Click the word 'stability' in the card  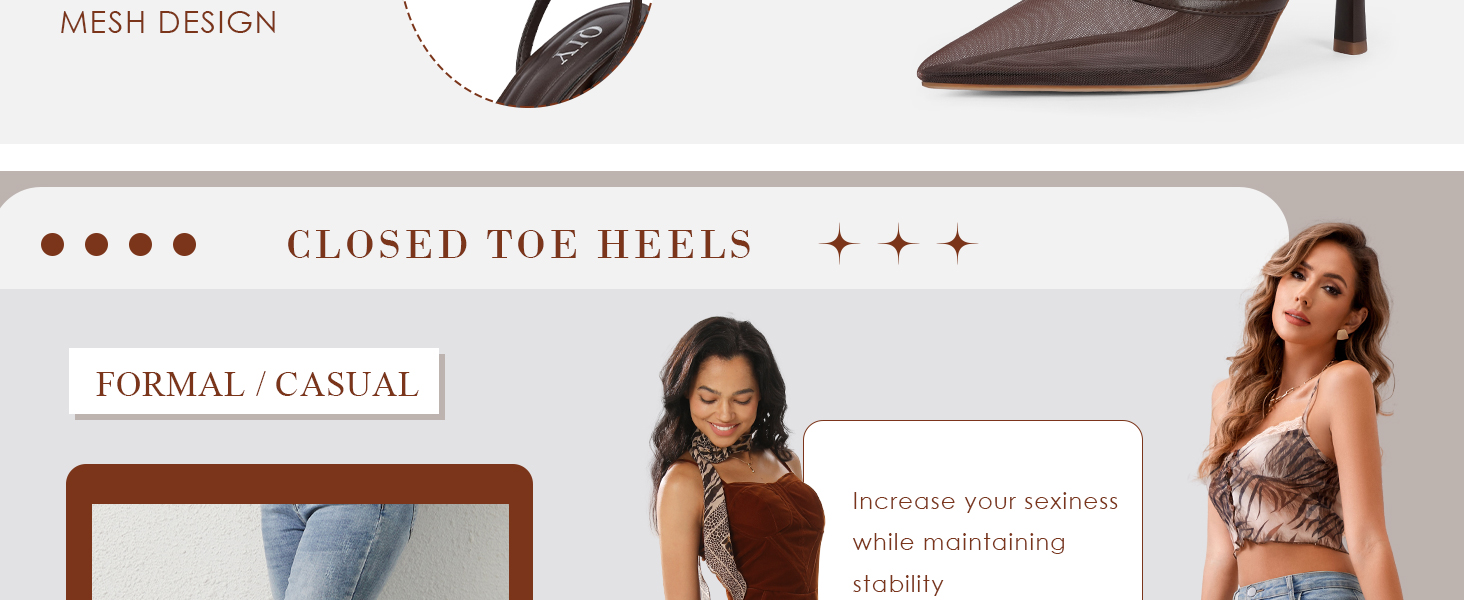898,584
